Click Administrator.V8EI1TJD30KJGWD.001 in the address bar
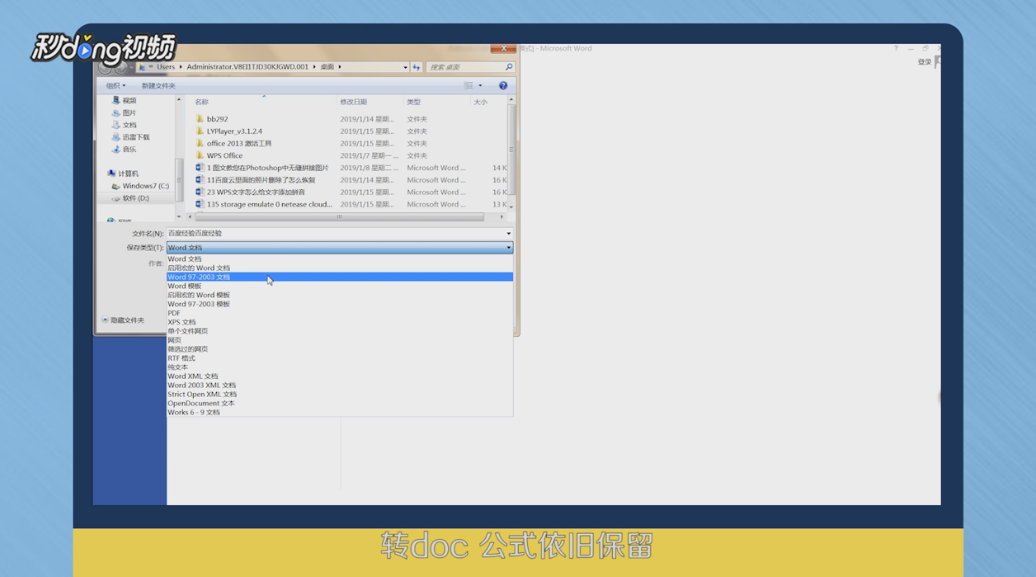The height and width of the screenshot is (577, 1036). (247, 67)
